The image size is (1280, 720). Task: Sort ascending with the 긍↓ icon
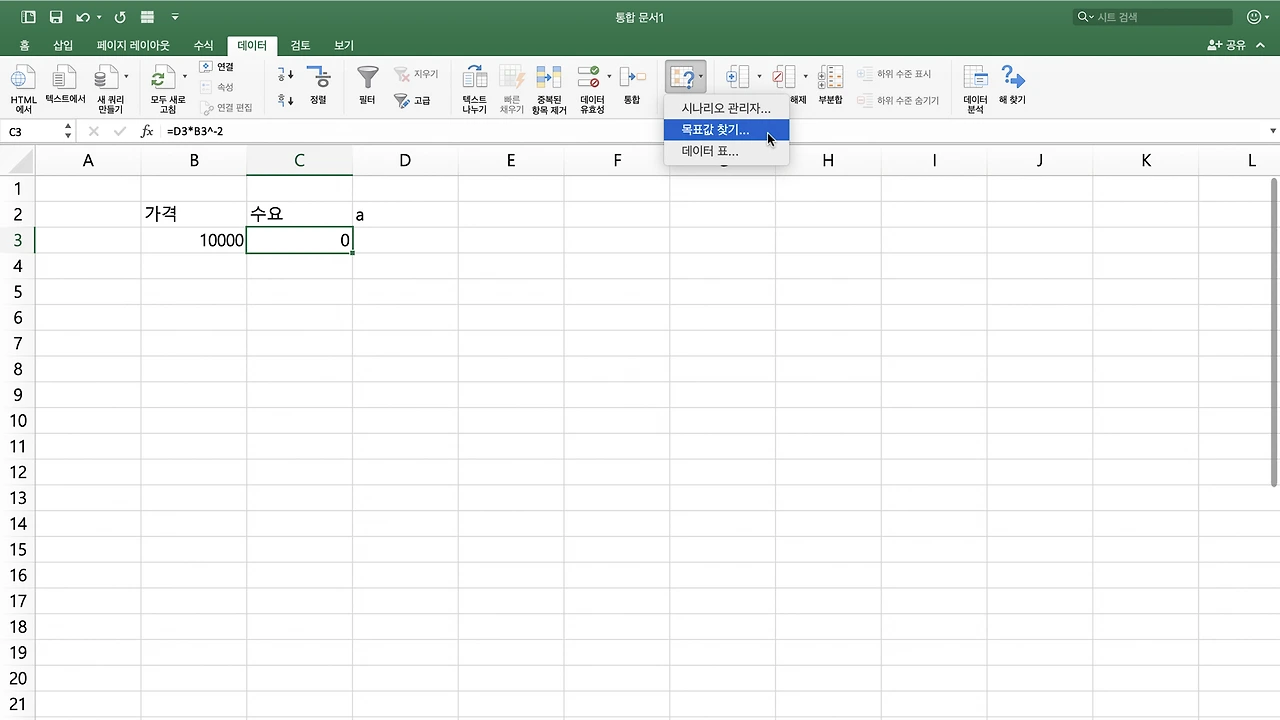[286, 75]
